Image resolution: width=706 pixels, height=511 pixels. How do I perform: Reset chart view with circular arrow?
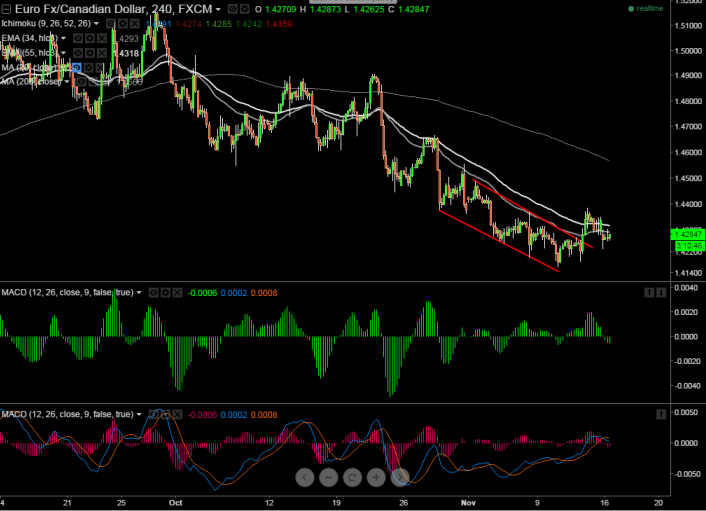(x=353, y=478)
